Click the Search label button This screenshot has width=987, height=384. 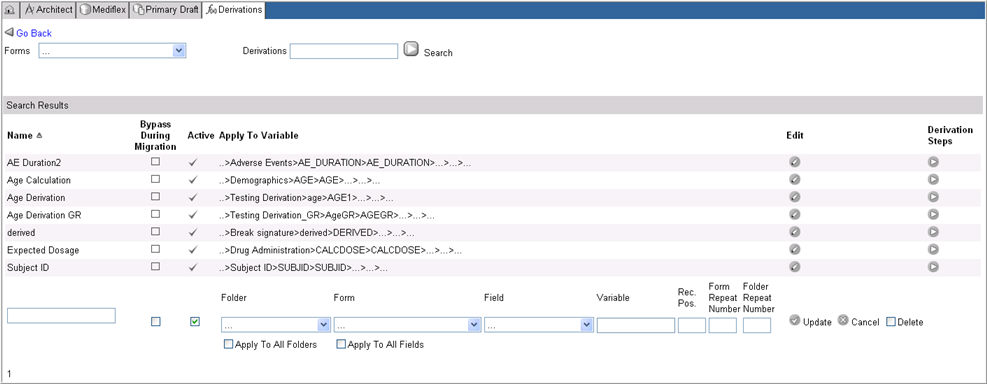pos(438,53)
